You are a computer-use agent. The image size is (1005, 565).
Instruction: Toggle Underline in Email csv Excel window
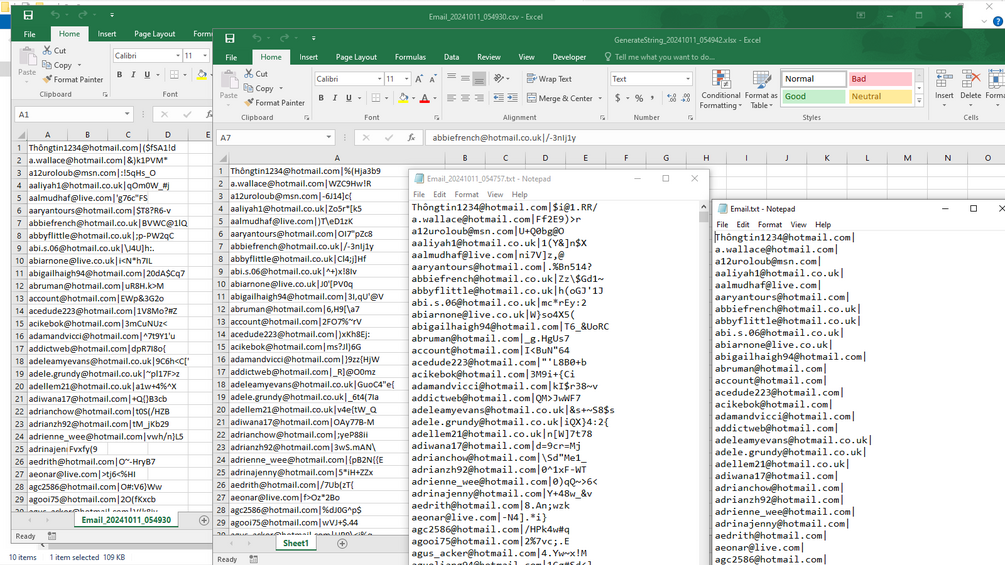(147, 74)
